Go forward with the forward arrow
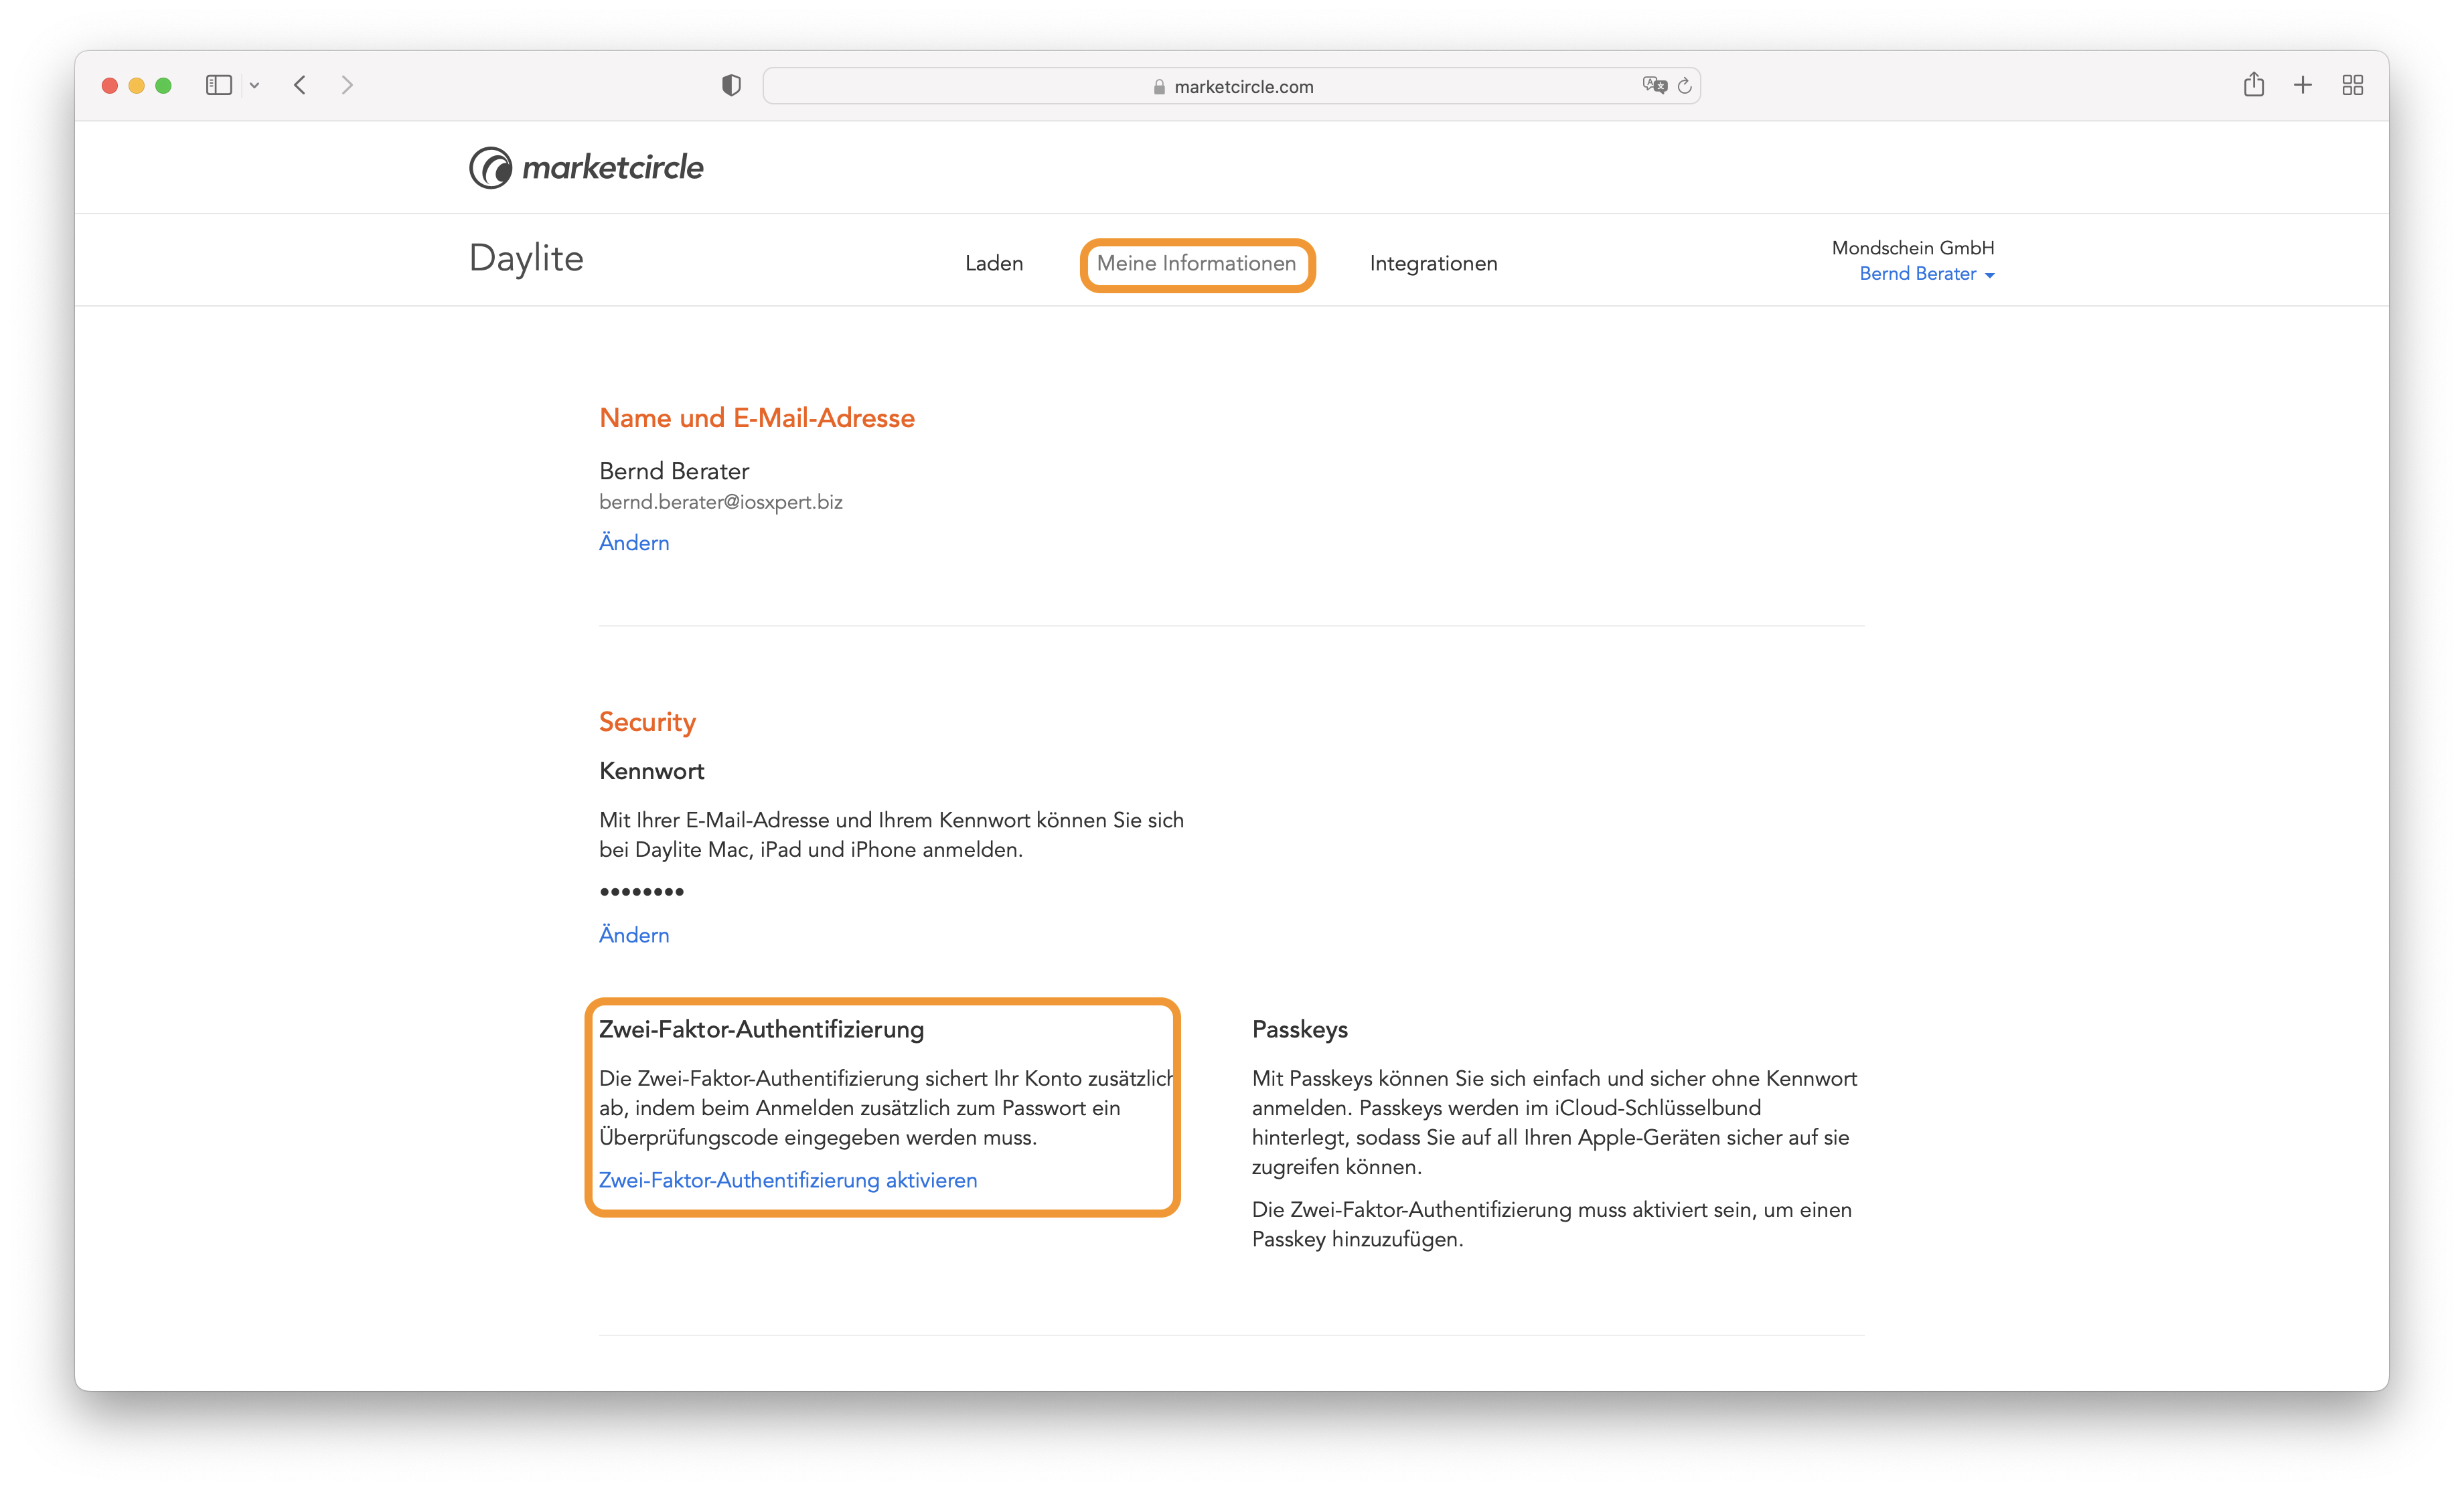2464x1490 pixels. coord(347,86)
